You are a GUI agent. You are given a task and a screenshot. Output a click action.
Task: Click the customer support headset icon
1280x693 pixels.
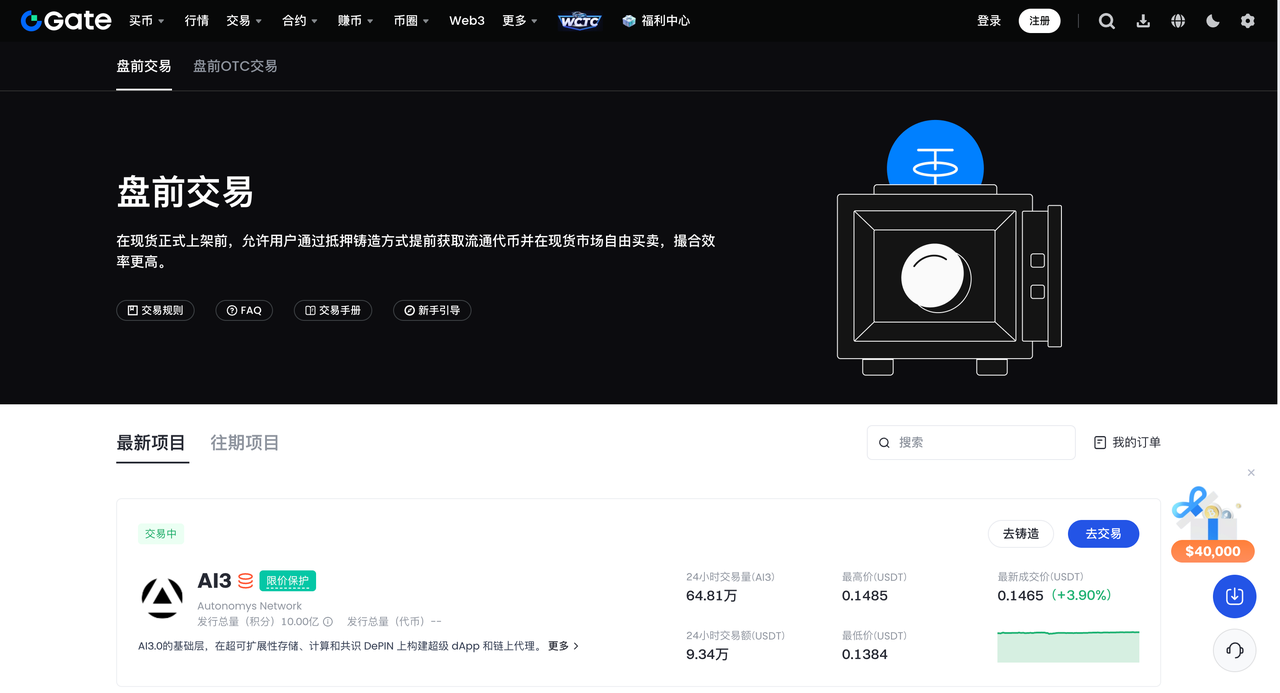(1234, 651)
